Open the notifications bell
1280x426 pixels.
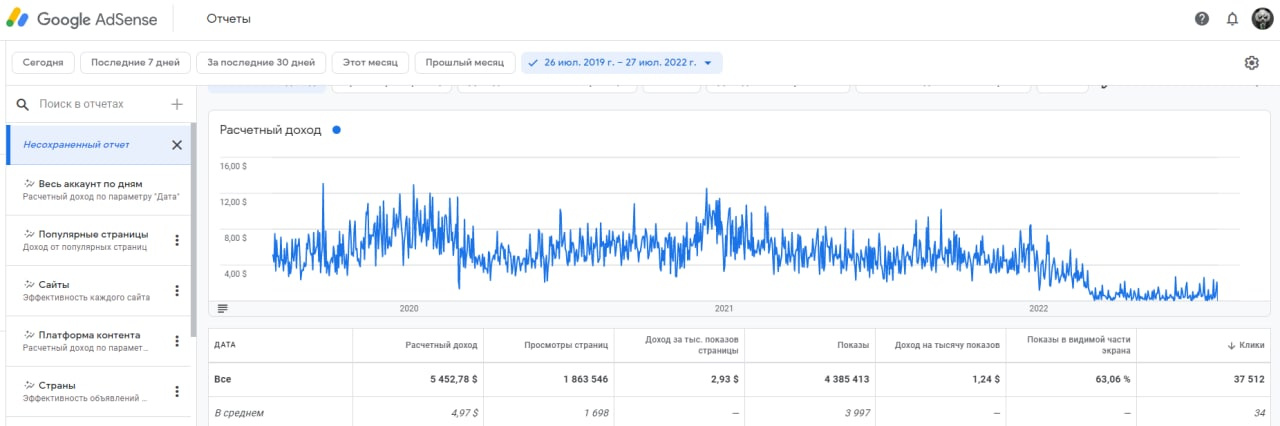coord(1232,19)
